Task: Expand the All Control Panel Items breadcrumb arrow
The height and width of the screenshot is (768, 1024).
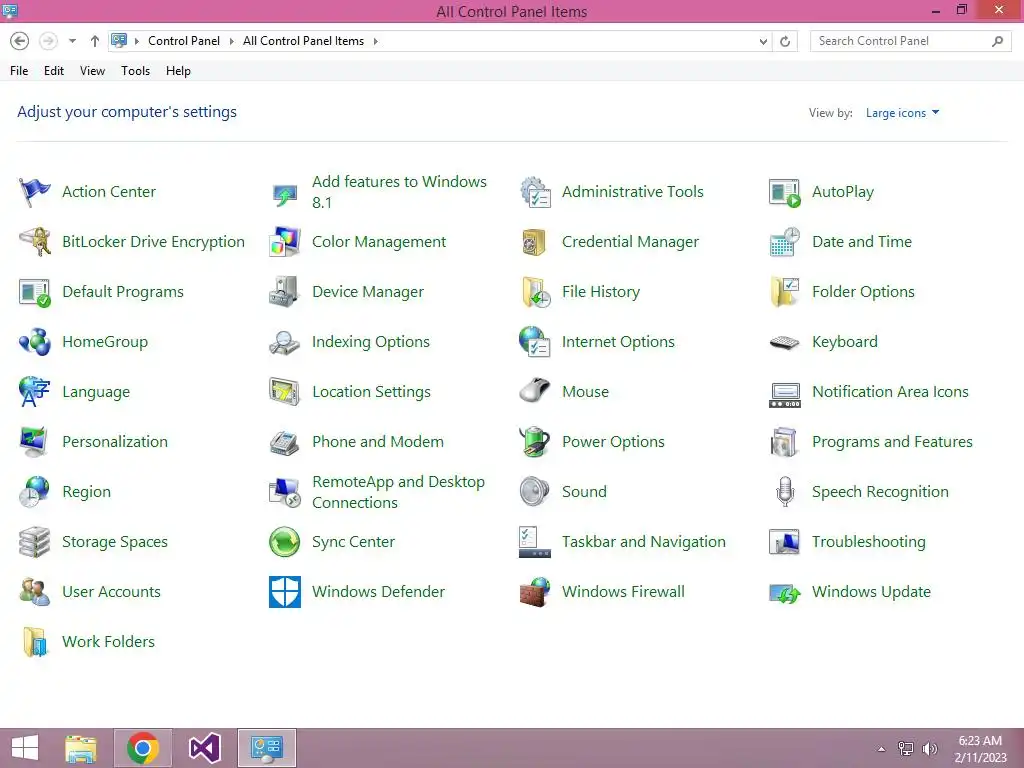Action: click(376, 41)
